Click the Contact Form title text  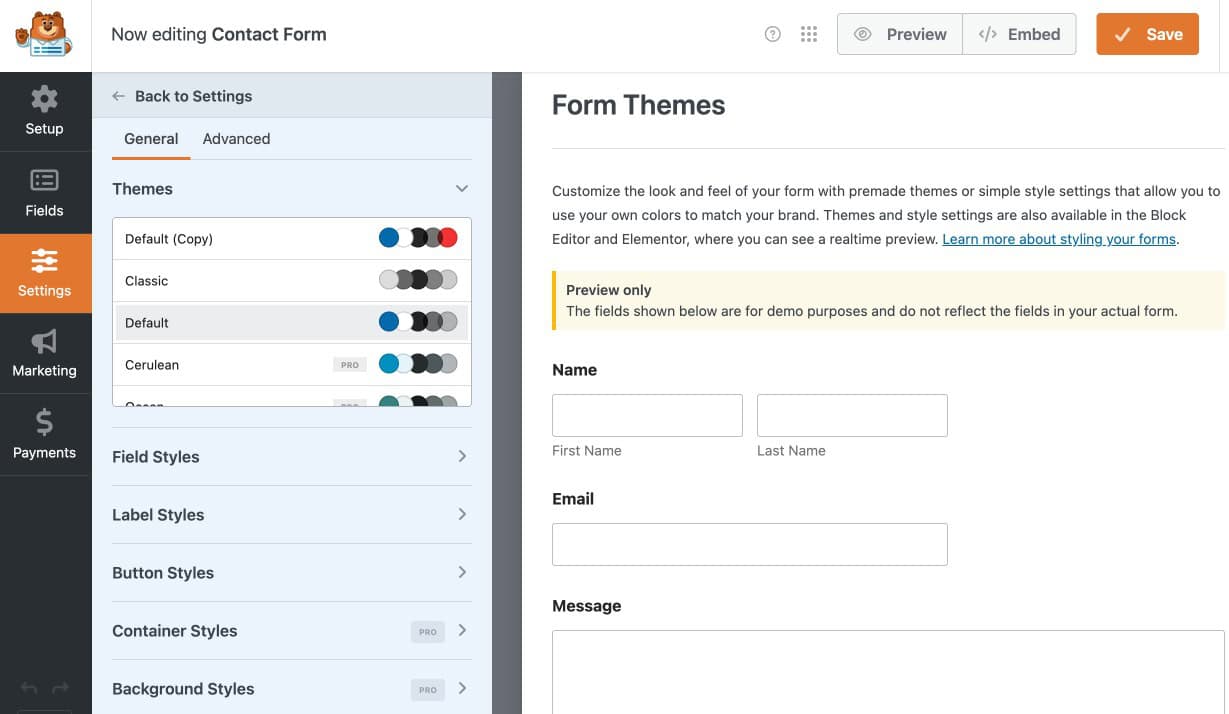click(x=269, y=34)
